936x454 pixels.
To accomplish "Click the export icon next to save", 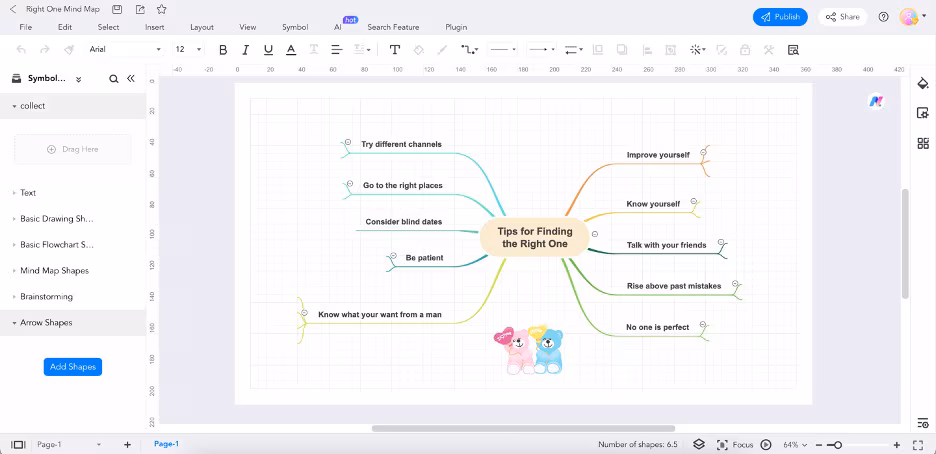I will [140, 10].
